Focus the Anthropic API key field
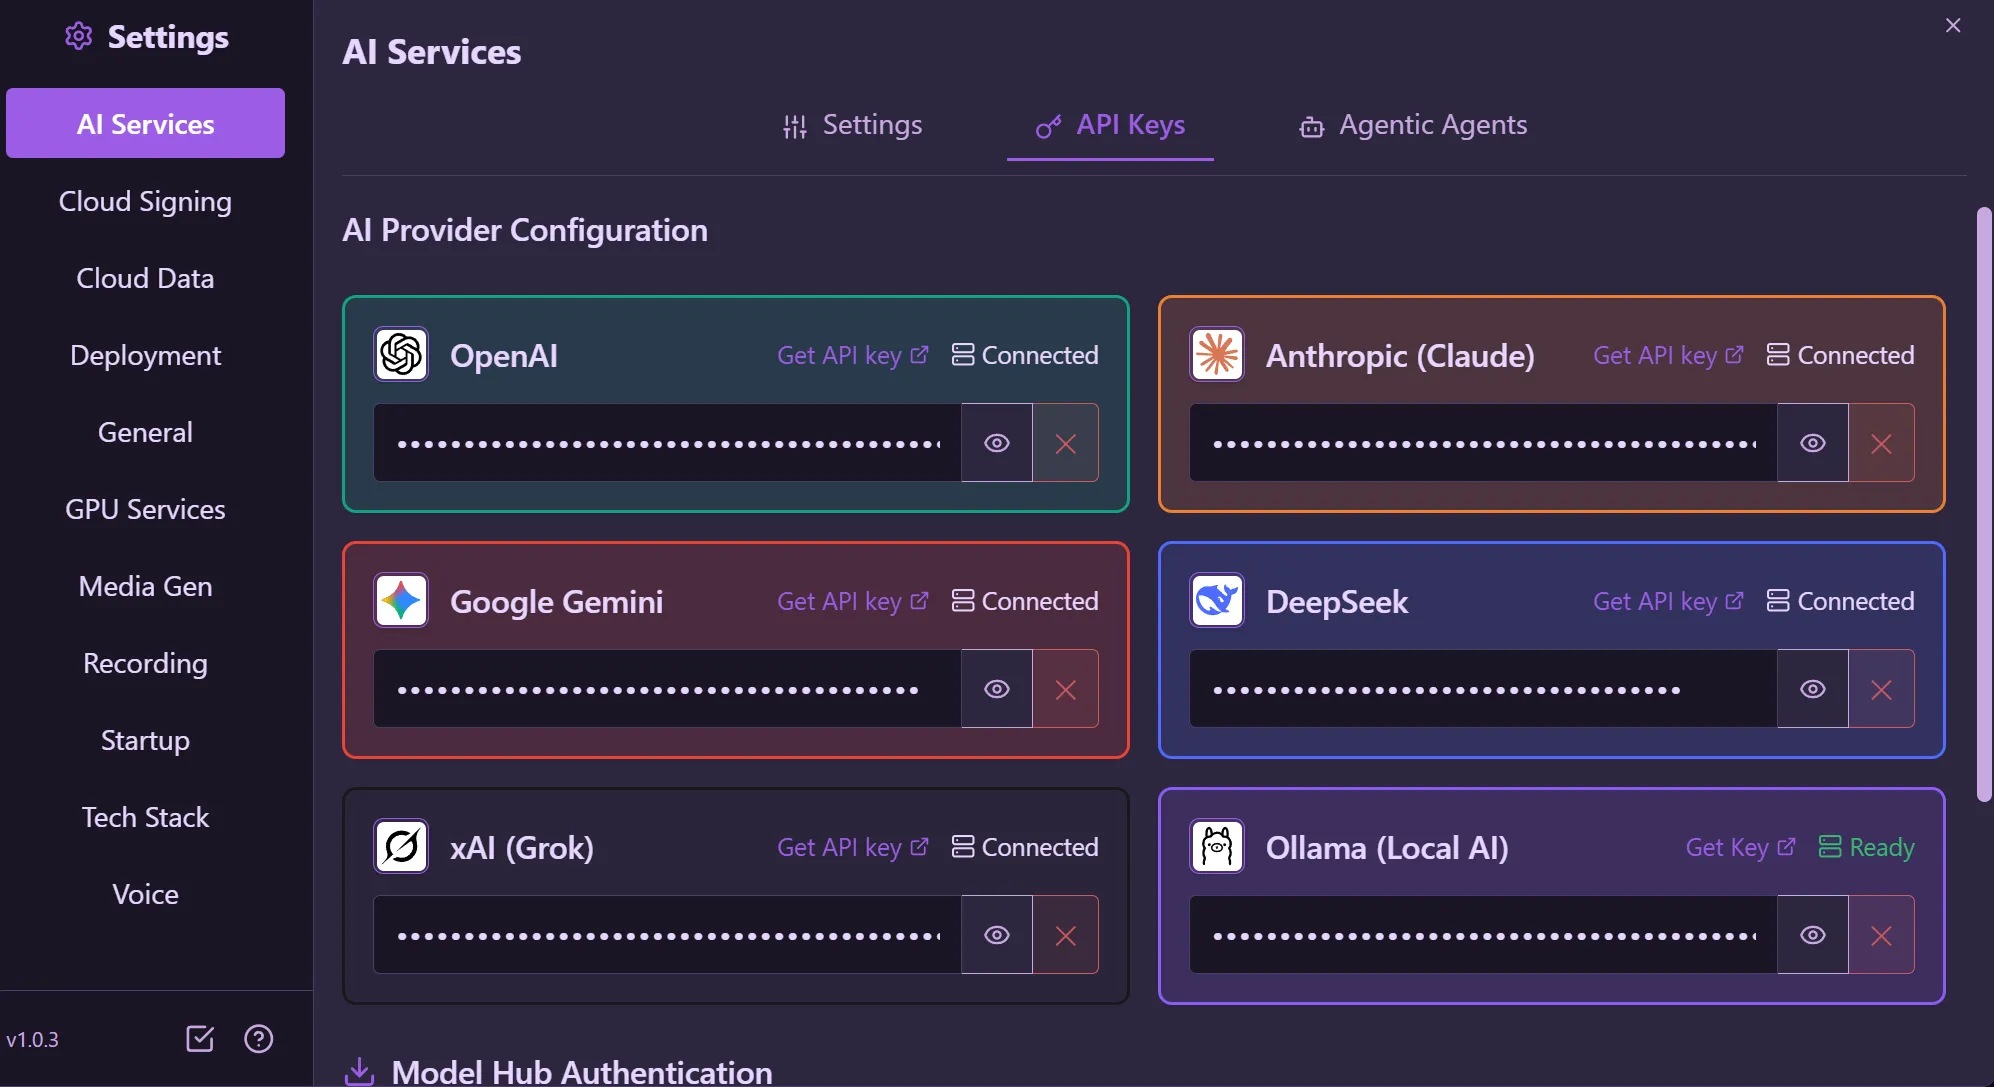The height and width of the screenshot is (1087, 1994). [x=1483, y=443]
